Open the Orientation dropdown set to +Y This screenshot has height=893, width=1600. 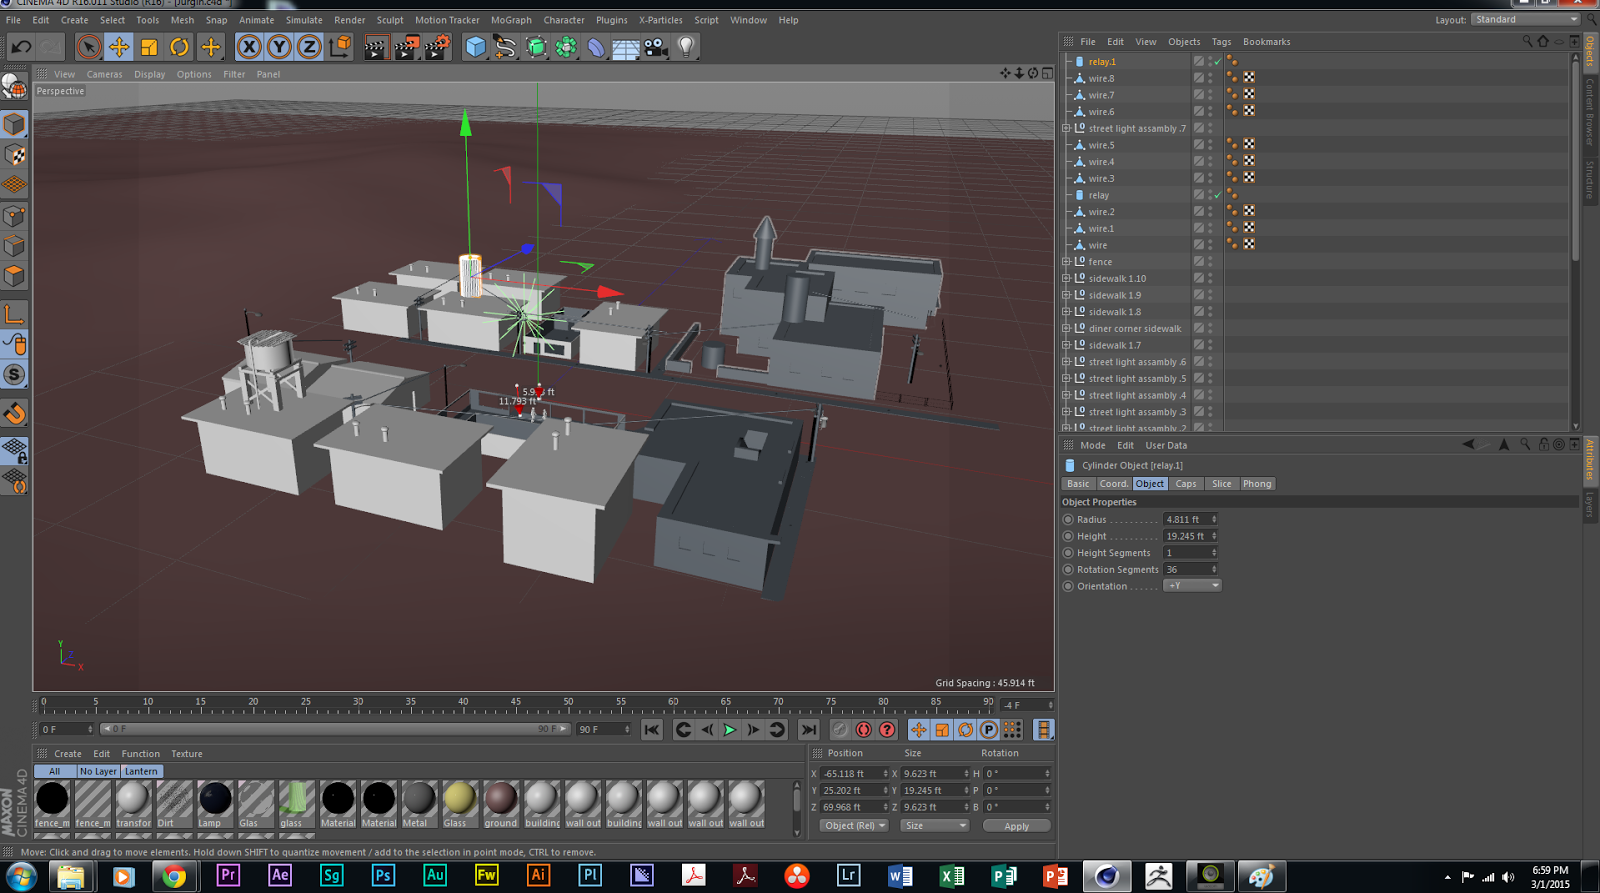[1193, 586]
